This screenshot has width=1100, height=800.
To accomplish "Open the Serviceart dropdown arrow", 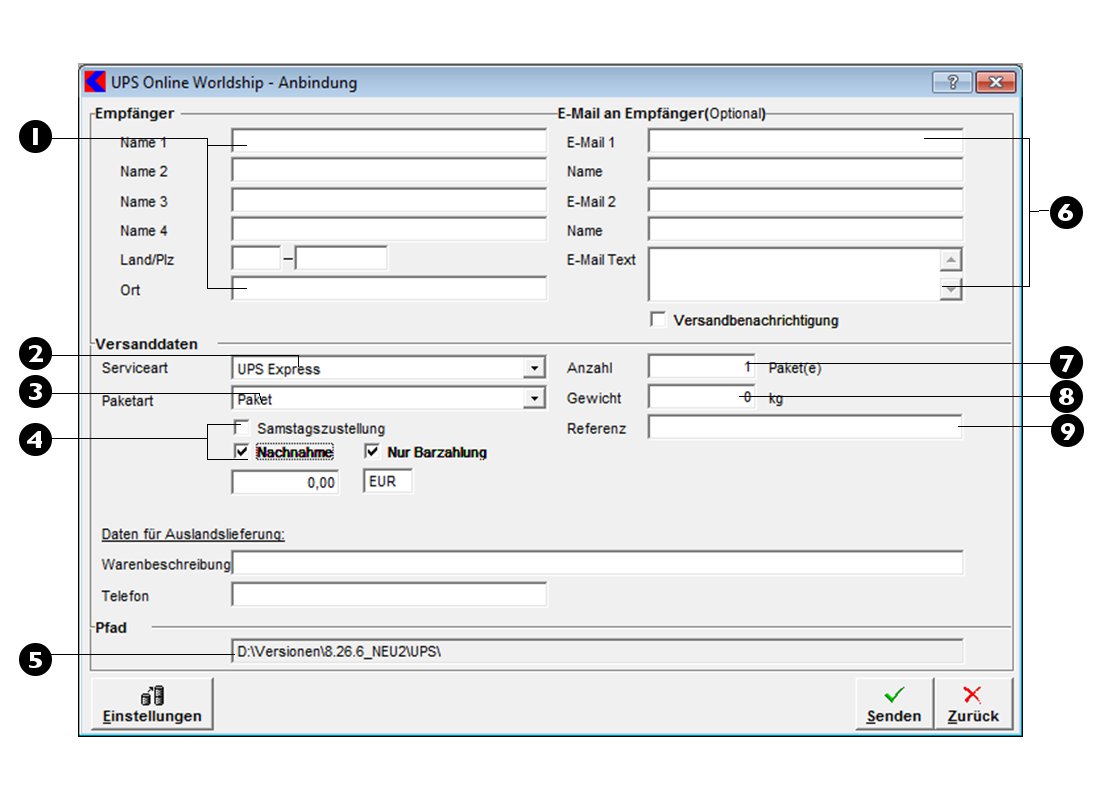I will click(x=534, y=368).
